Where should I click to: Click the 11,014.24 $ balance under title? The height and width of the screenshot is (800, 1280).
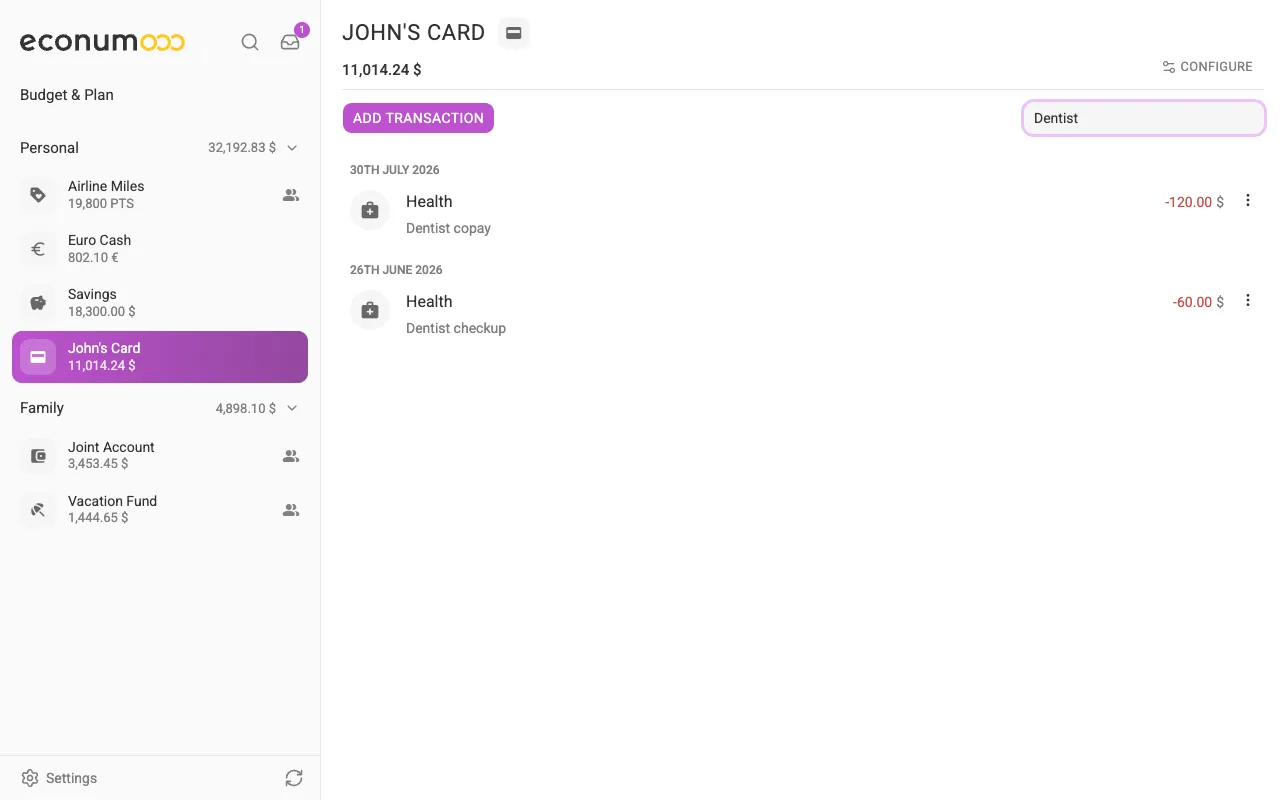click(x=382, y=70)
